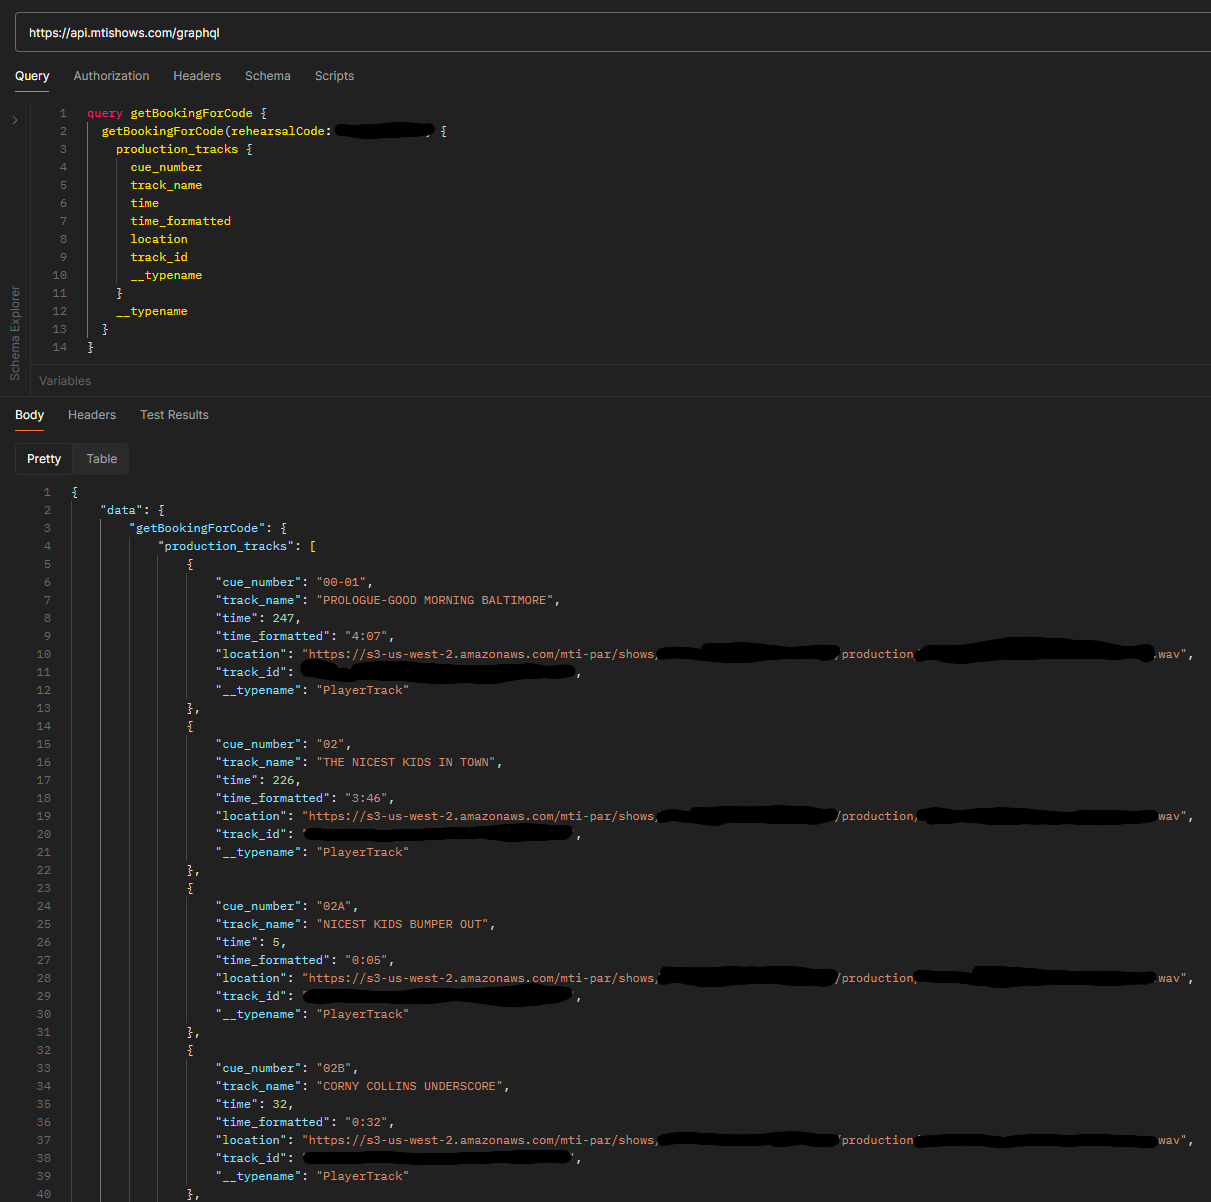Switch to the Authorization tab

tap(111, 76)
